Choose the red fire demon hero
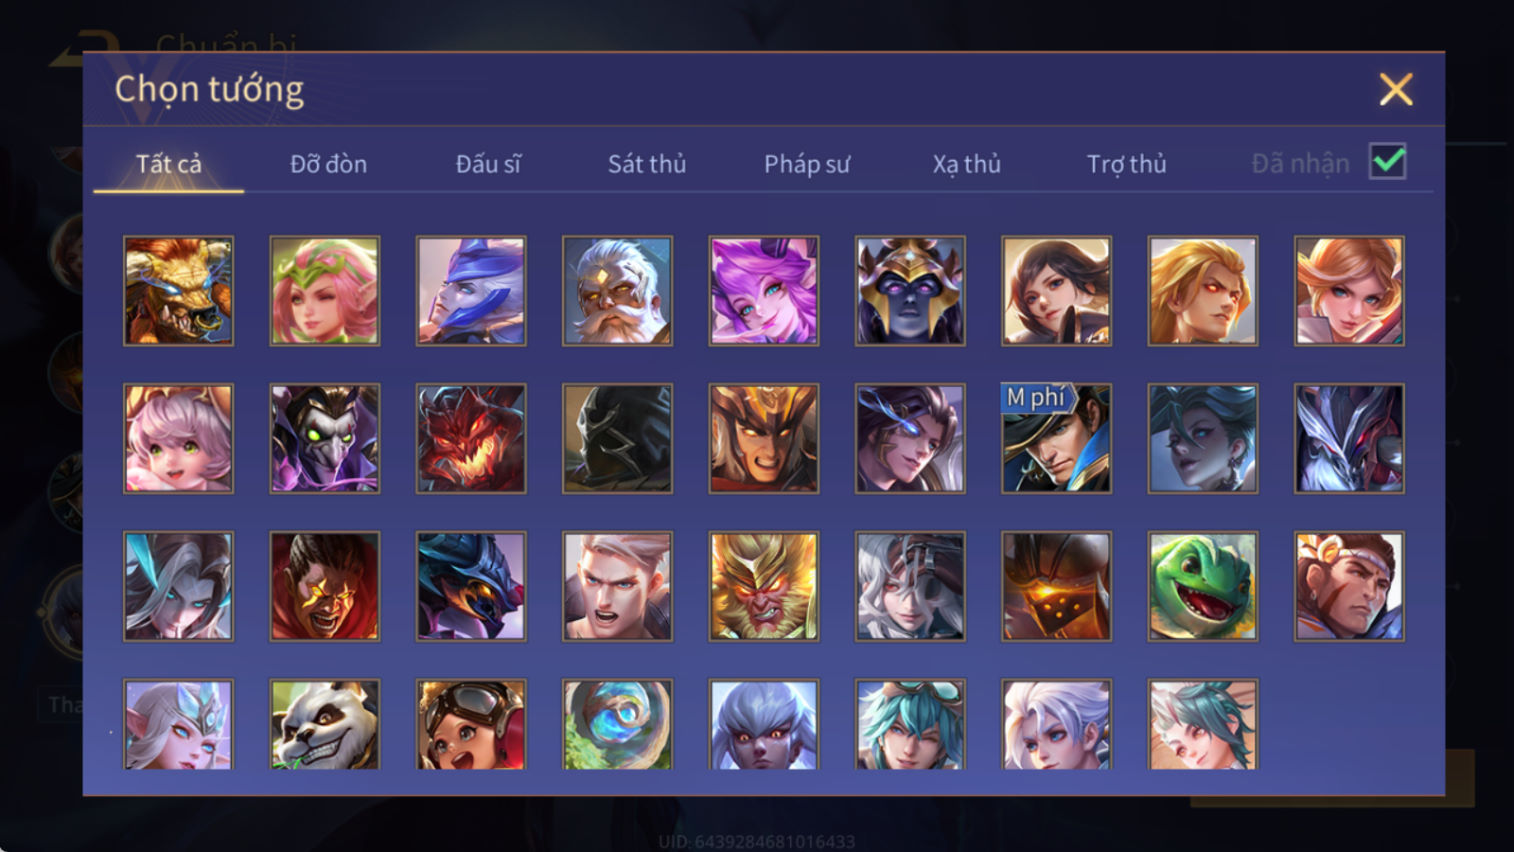1514x852 pixels. pos(471,438)
